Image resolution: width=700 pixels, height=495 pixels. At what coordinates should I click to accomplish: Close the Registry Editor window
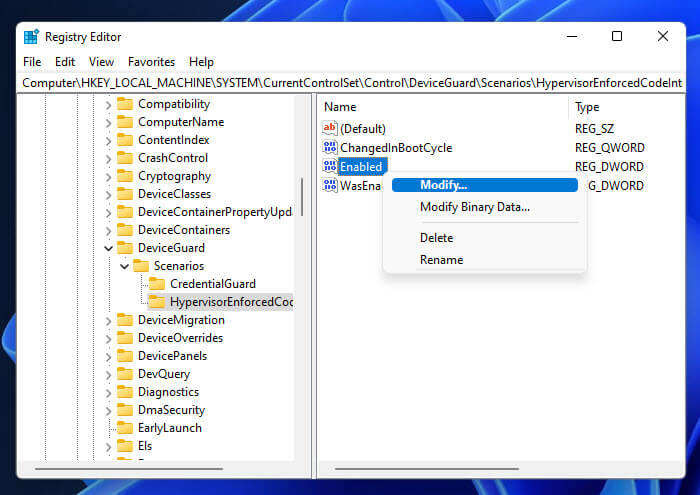662,36
